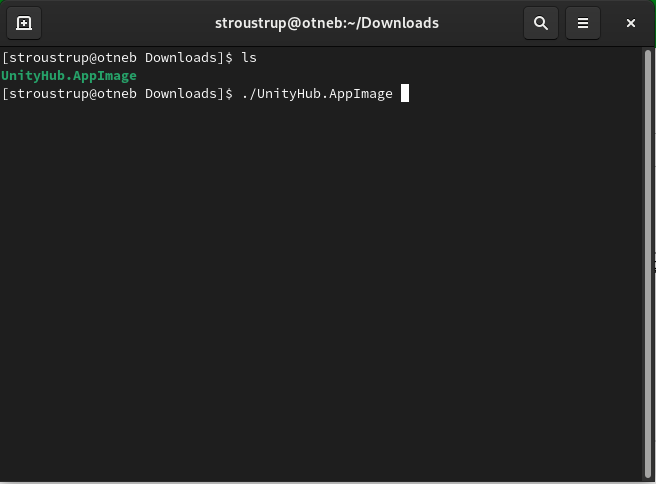656x484 pixels.
Task: Click the ls command text
Action: (x=249, y=58)
